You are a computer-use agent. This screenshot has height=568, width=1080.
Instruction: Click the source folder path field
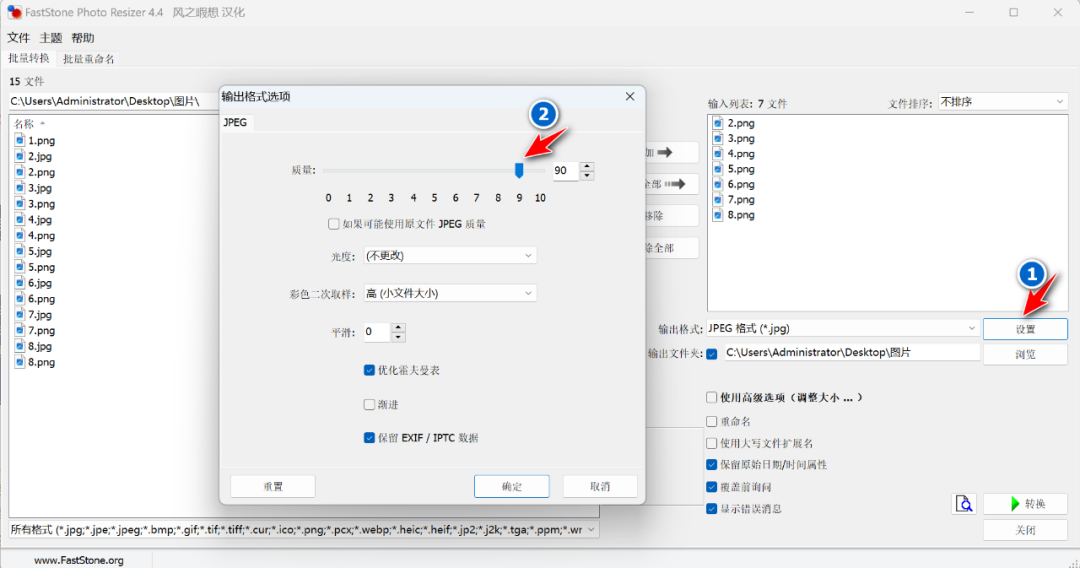(114, 101)
